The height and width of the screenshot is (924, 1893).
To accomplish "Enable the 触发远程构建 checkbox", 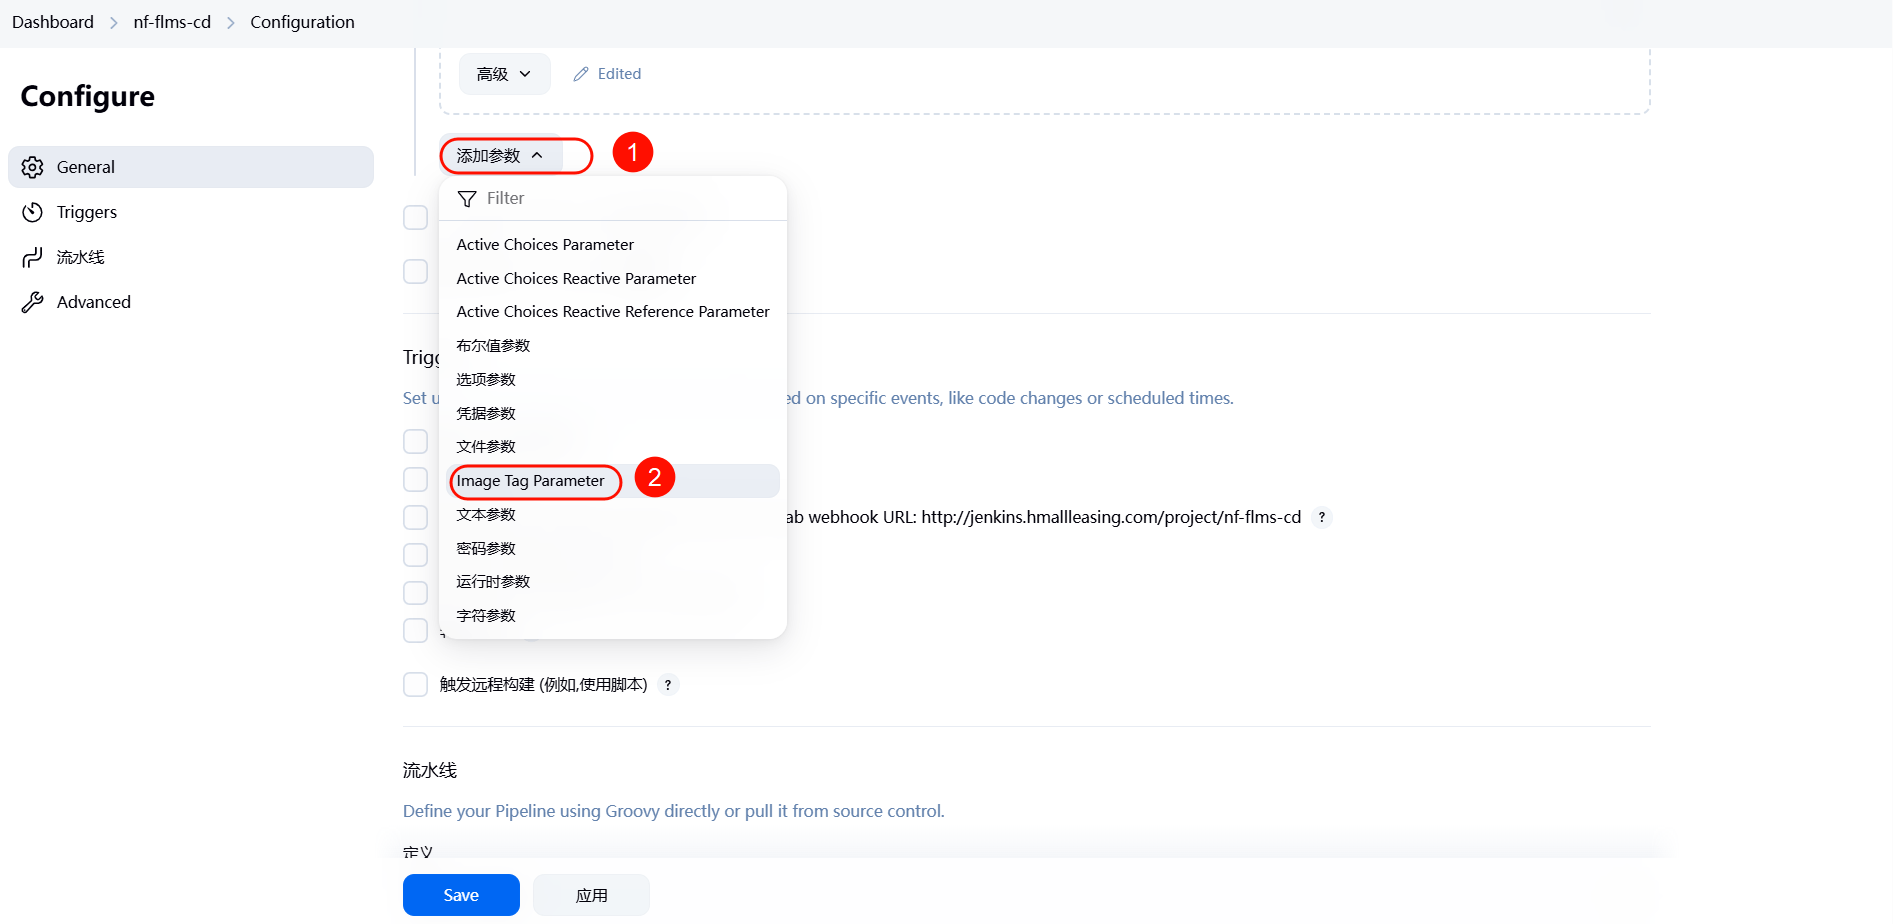I will coord(415,685).
